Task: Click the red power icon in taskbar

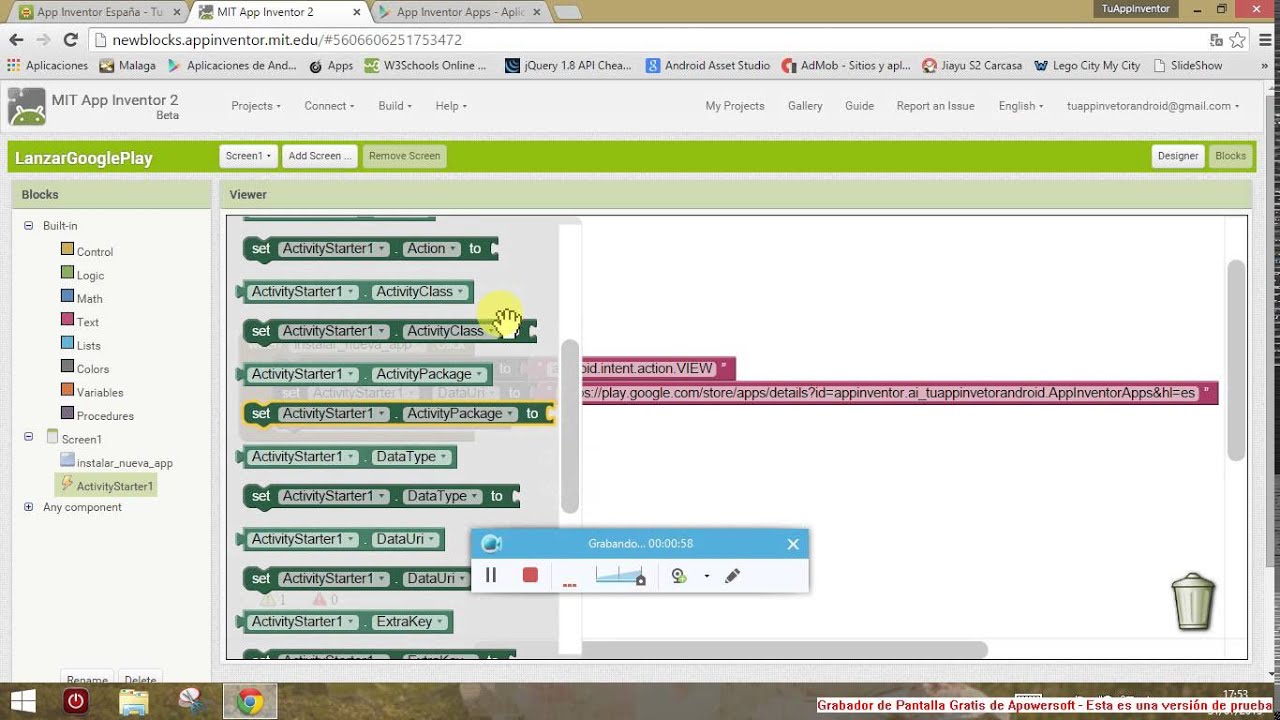Action: (x=76, y=702)
